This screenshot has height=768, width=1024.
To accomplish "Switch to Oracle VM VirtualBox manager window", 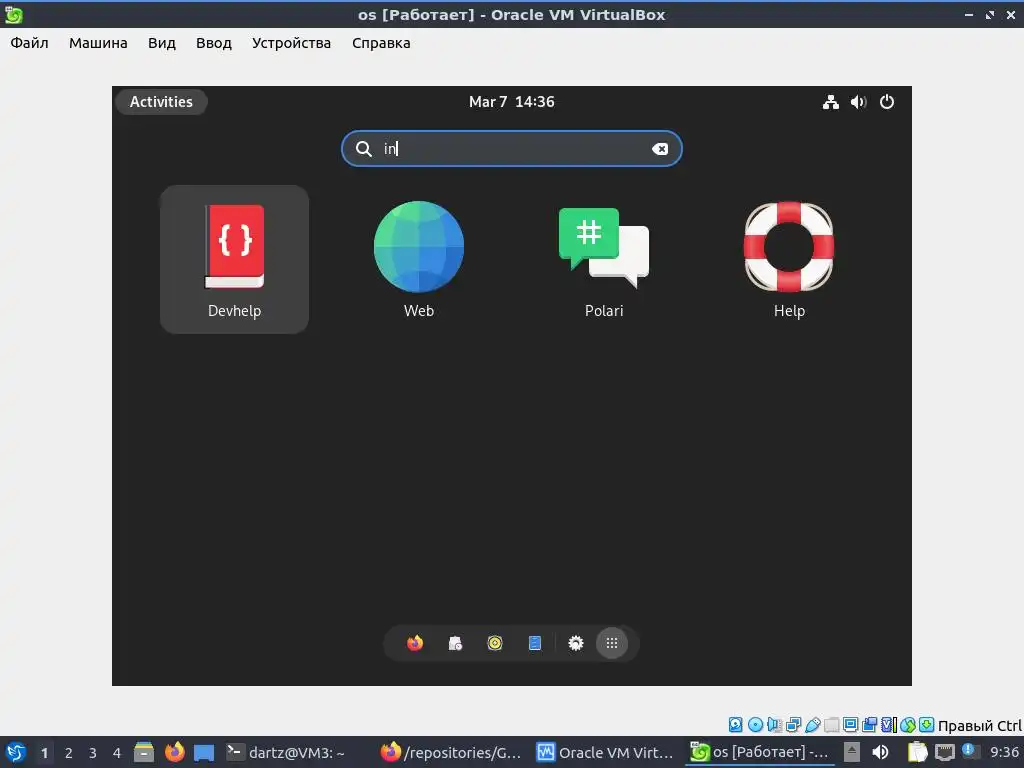I will click(x=605, y=752).
